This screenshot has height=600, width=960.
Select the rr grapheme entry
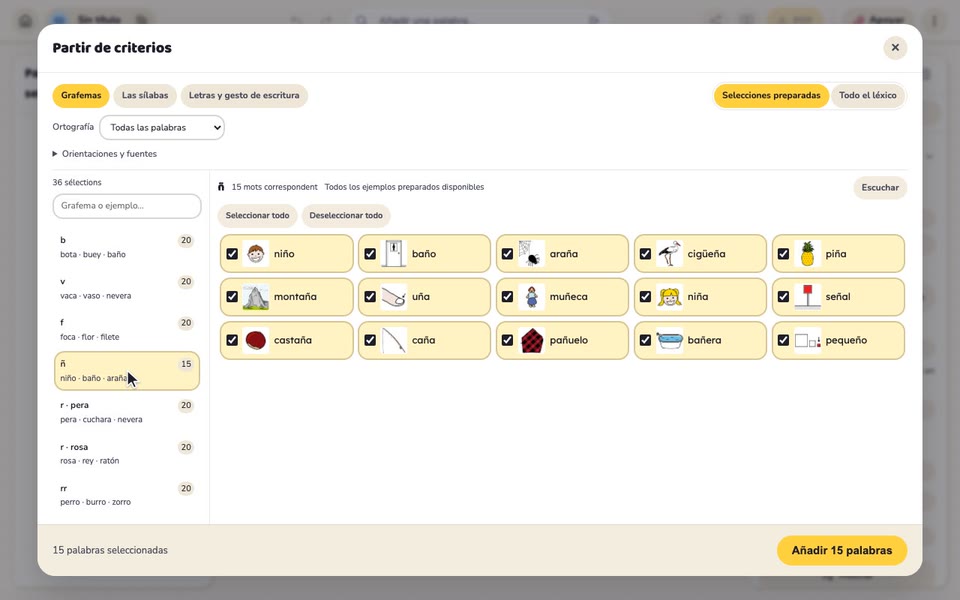pyautogui.click(x=127, y=495)
